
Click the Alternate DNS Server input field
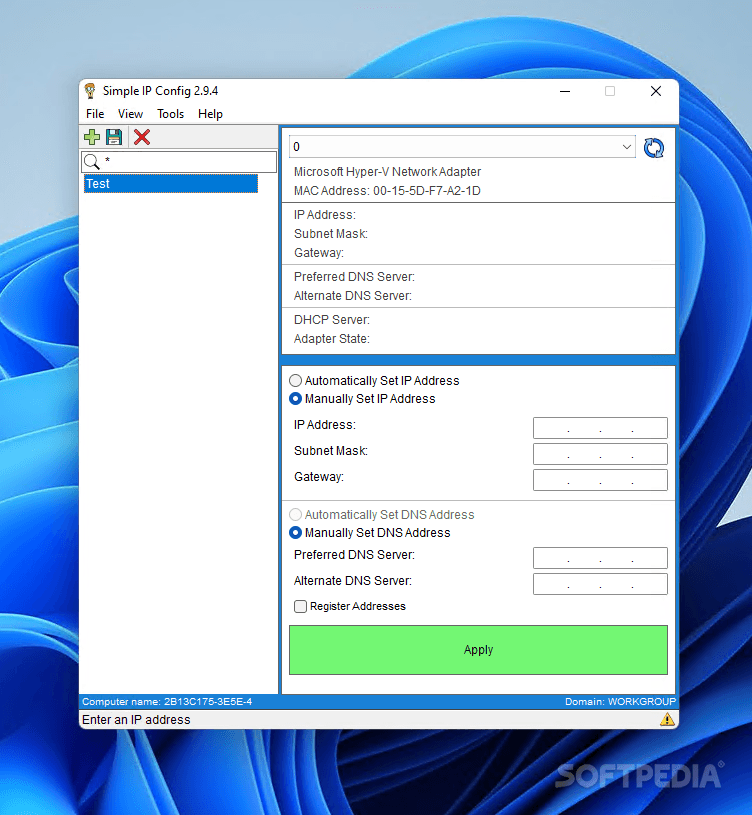(600, 584)
